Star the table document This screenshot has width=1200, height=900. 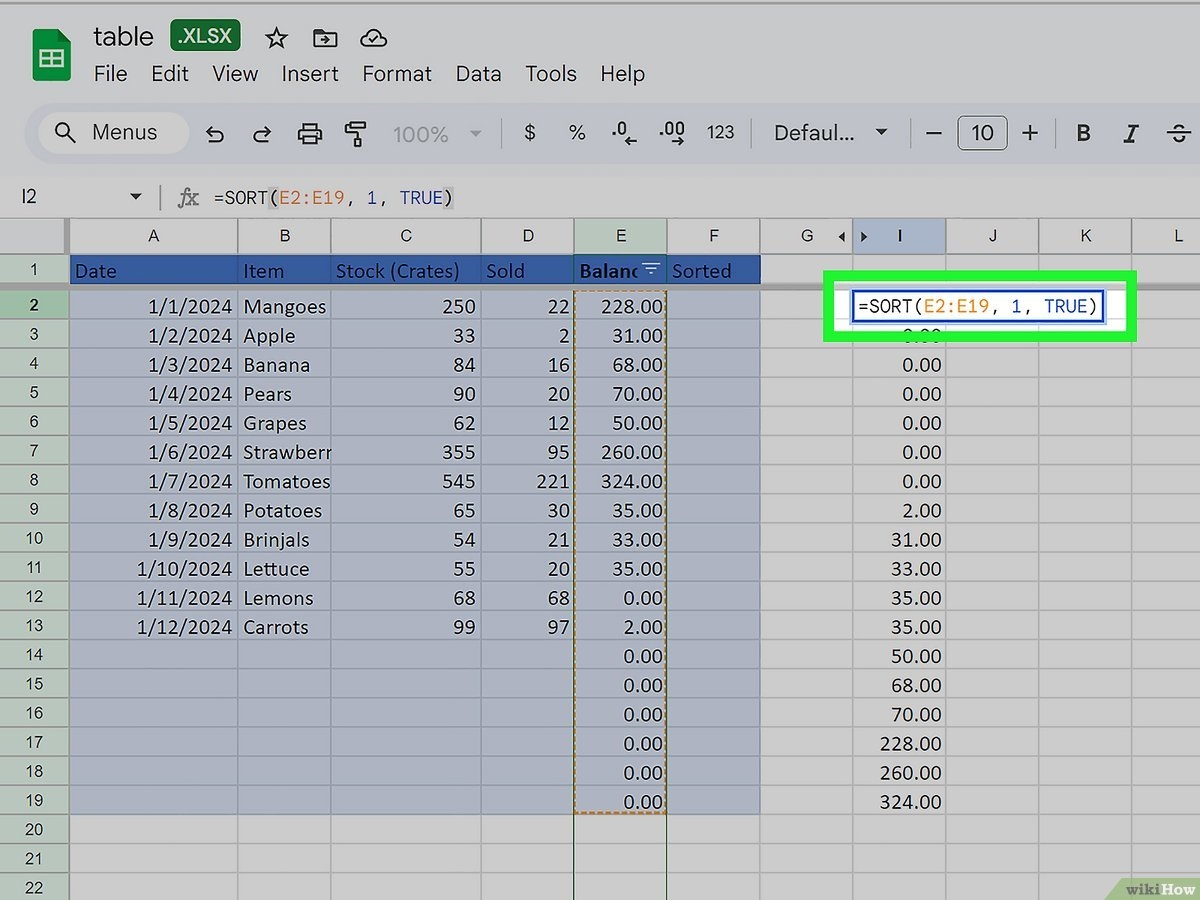click(276, 38)
